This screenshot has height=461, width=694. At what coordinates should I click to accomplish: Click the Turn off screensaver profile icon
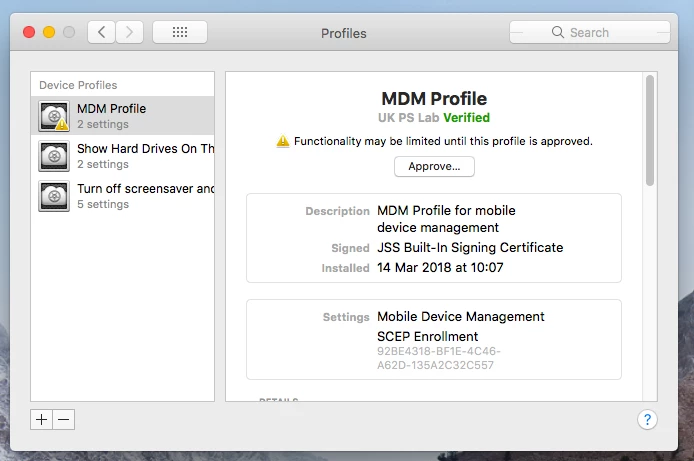54,196
